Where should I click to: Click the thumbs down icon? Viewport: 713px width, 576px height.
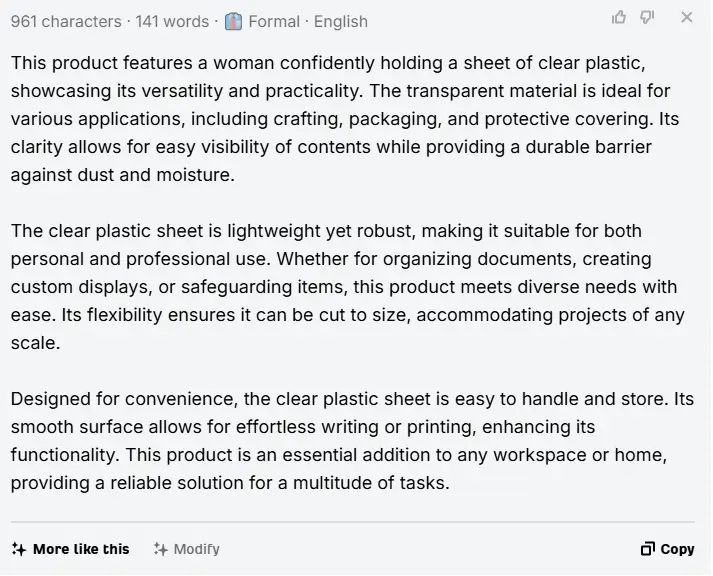(x=647, y=18)
